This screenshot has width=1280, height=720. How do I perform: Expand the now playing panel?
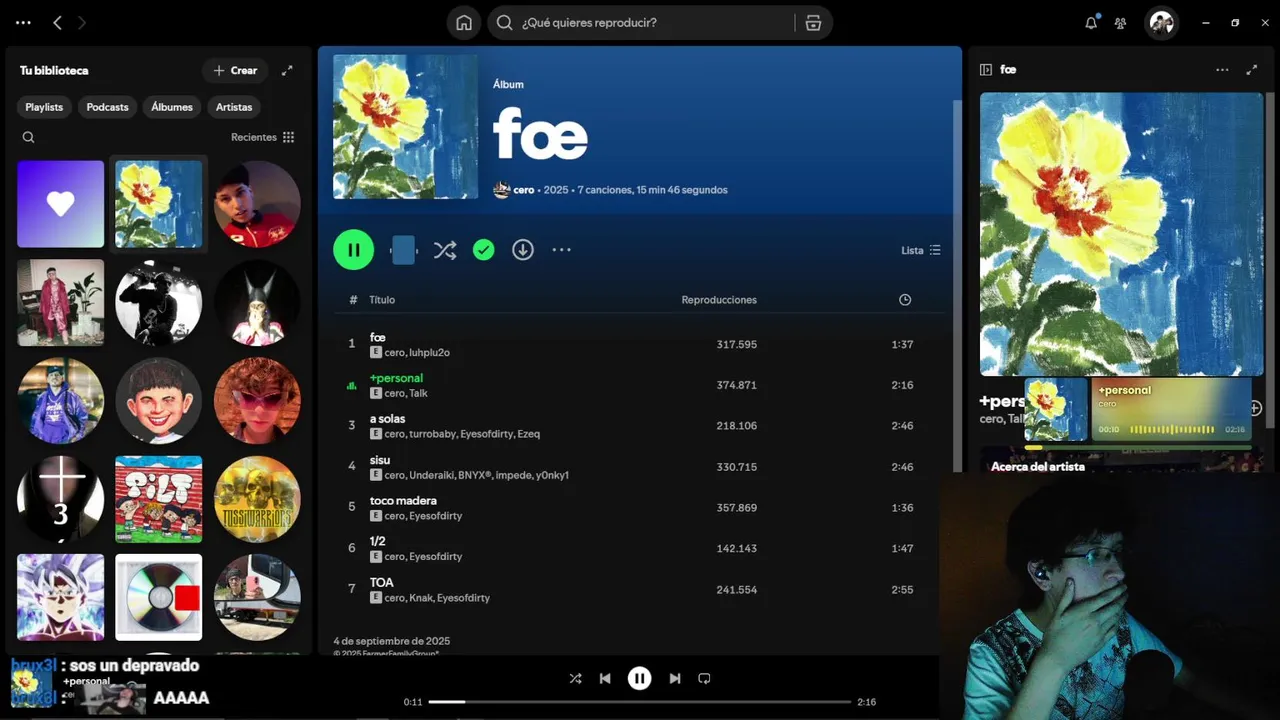click(1251, 70)
